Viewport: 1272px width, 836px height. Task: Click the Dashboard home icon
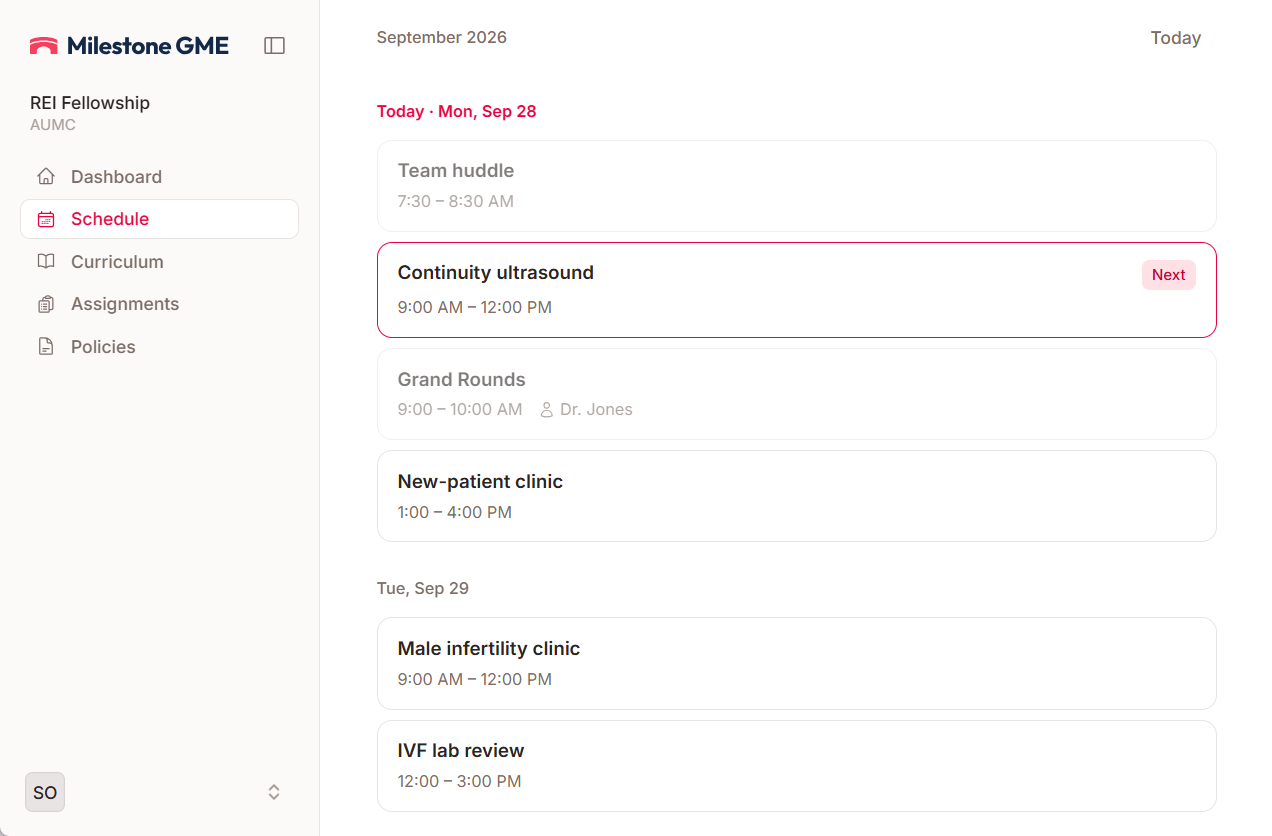tap(46, 177)
